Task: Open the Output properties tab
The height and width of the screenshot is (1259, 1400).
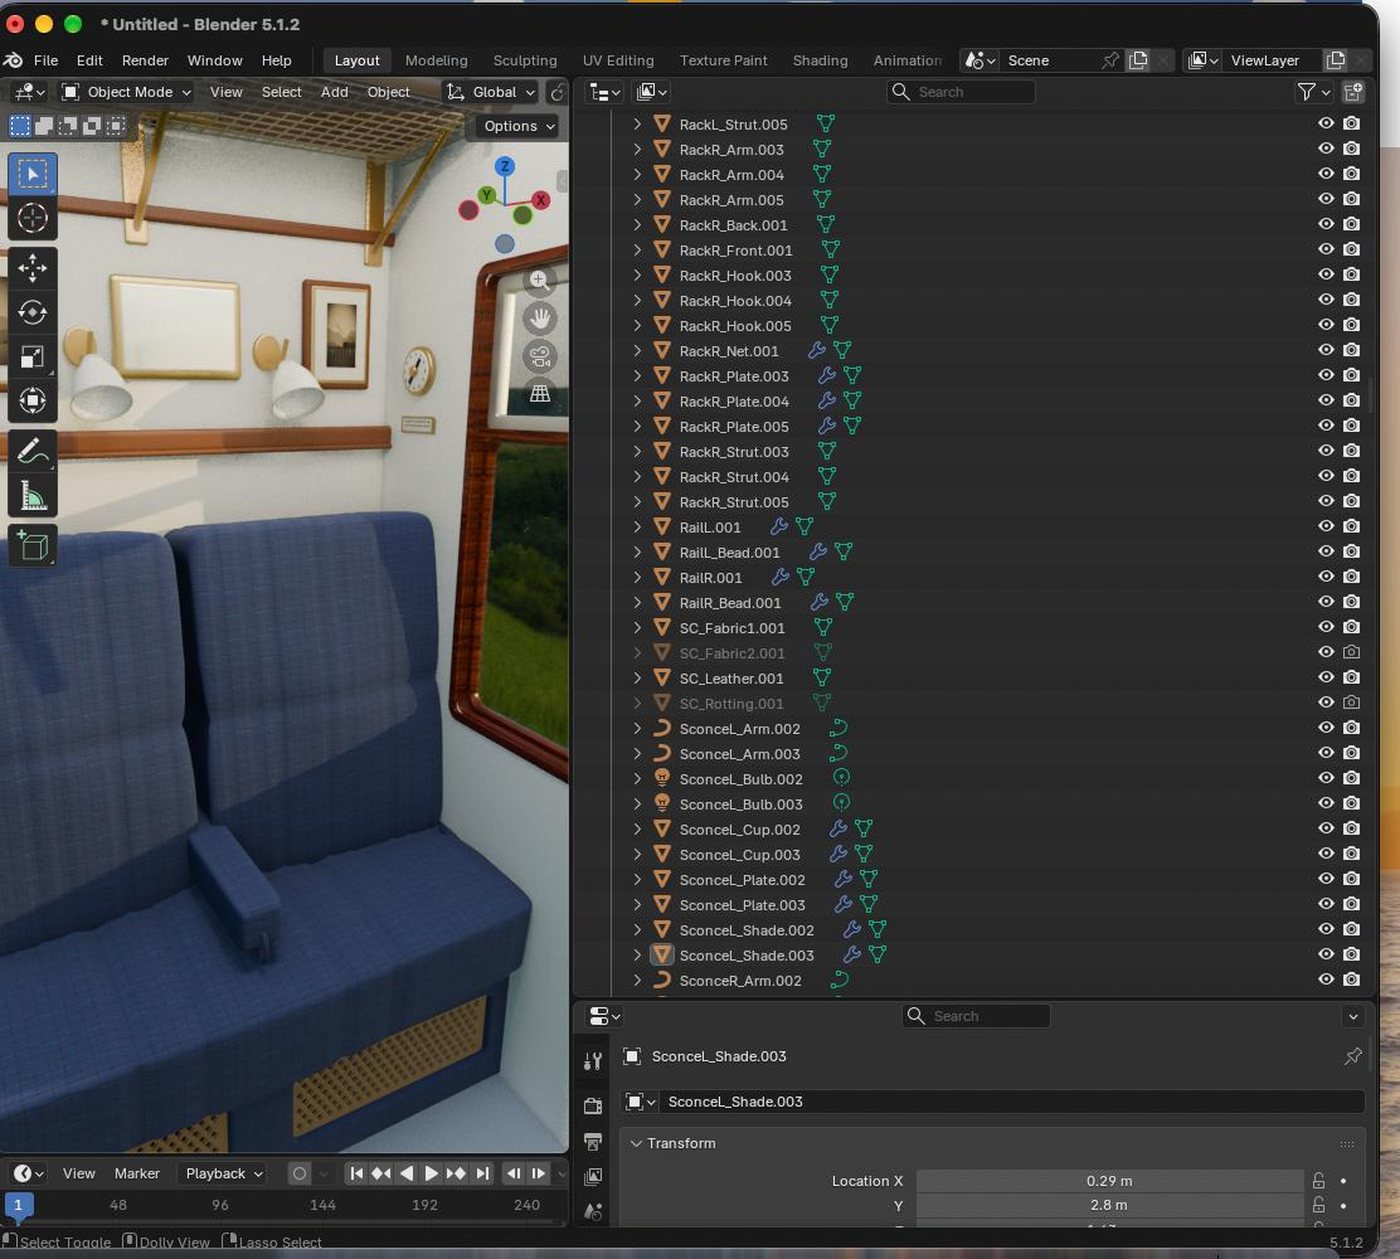Action: pyautogui.click(x=593, y=1141)
